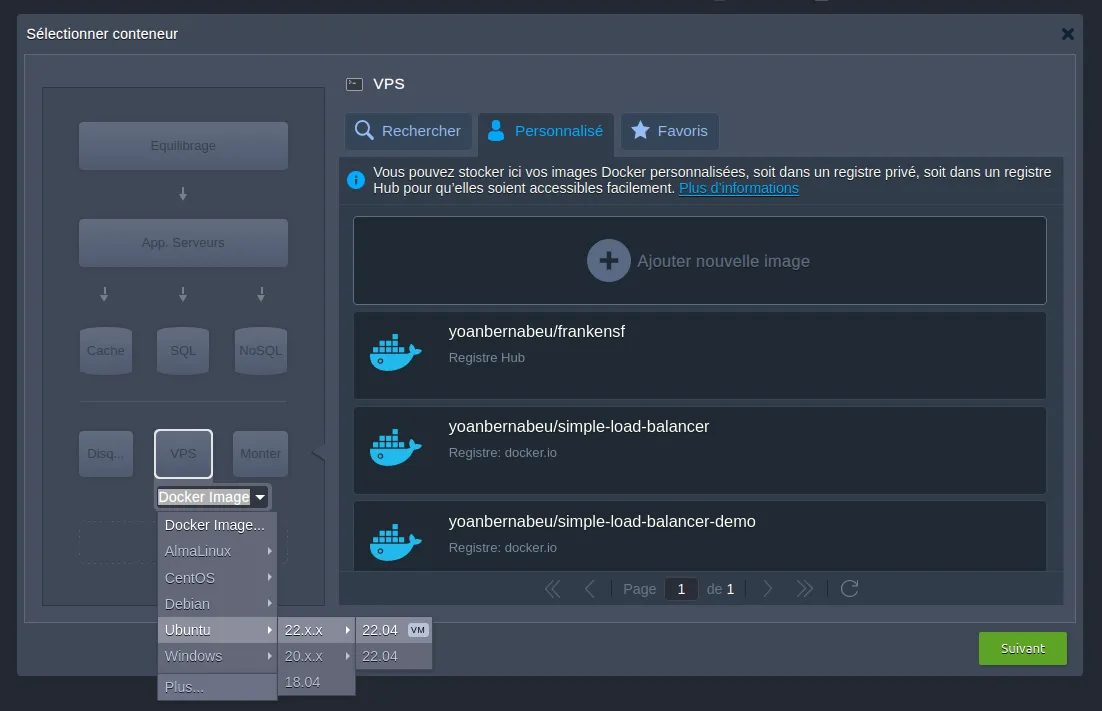Open the Plus d'informations link

tap(738, 188)
